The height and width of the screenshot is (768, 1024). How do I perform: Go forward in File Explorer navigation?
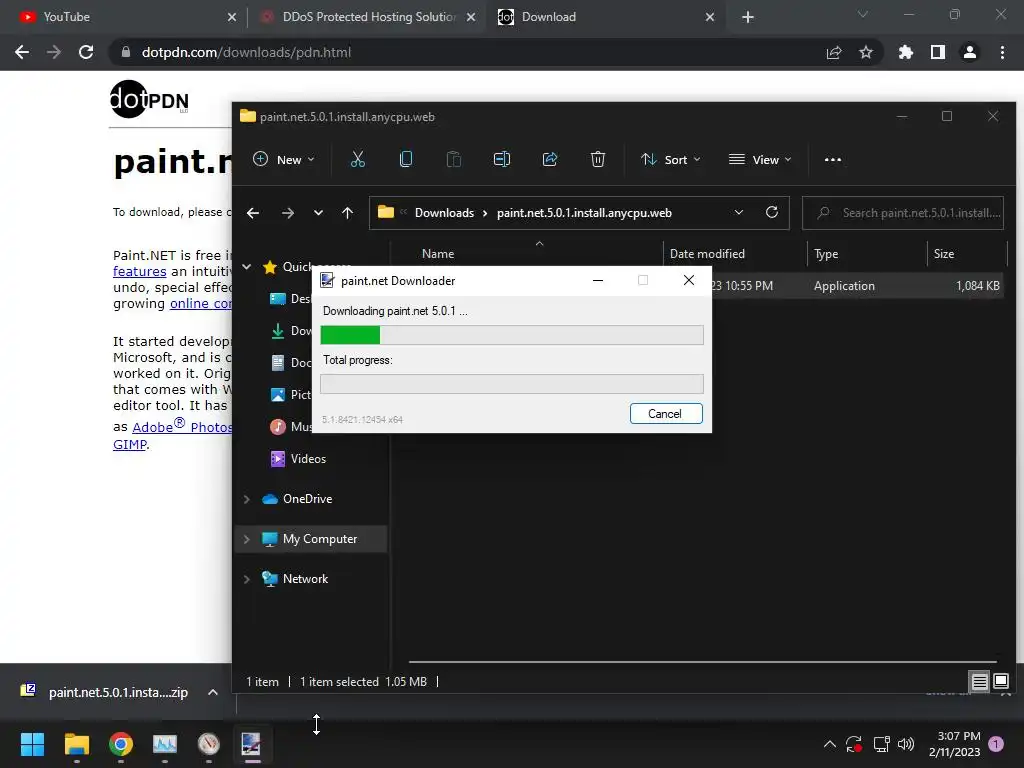coord(287,213)
